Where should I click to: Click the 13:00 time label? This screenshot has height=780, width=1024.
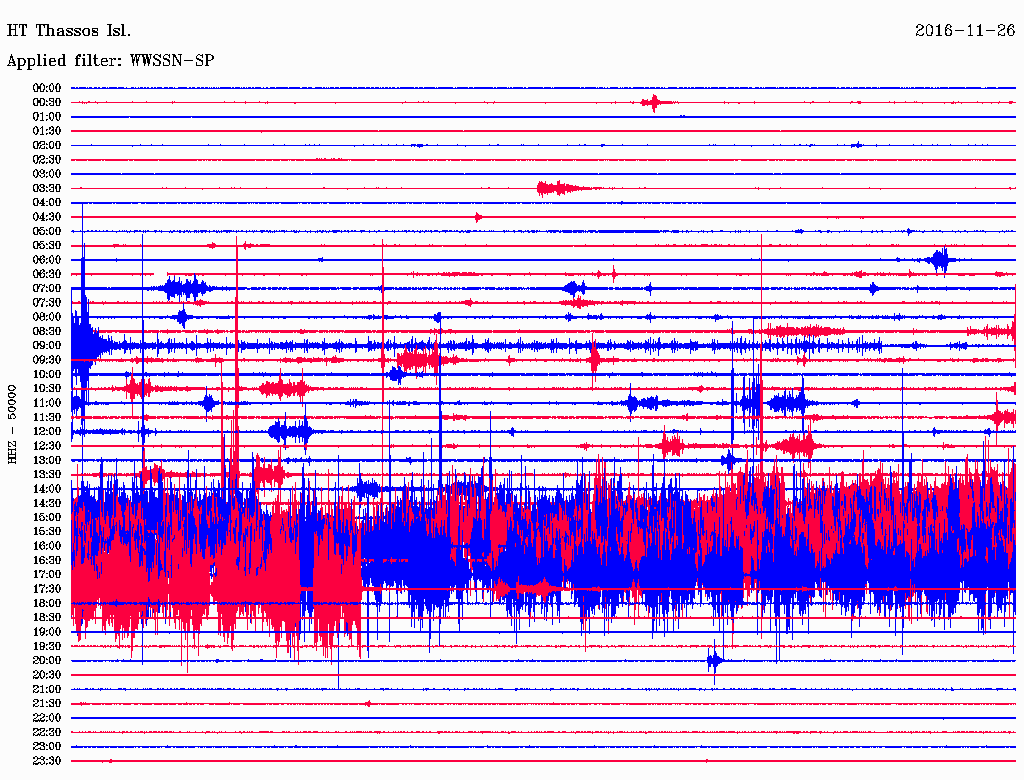(x=47, y=461)
